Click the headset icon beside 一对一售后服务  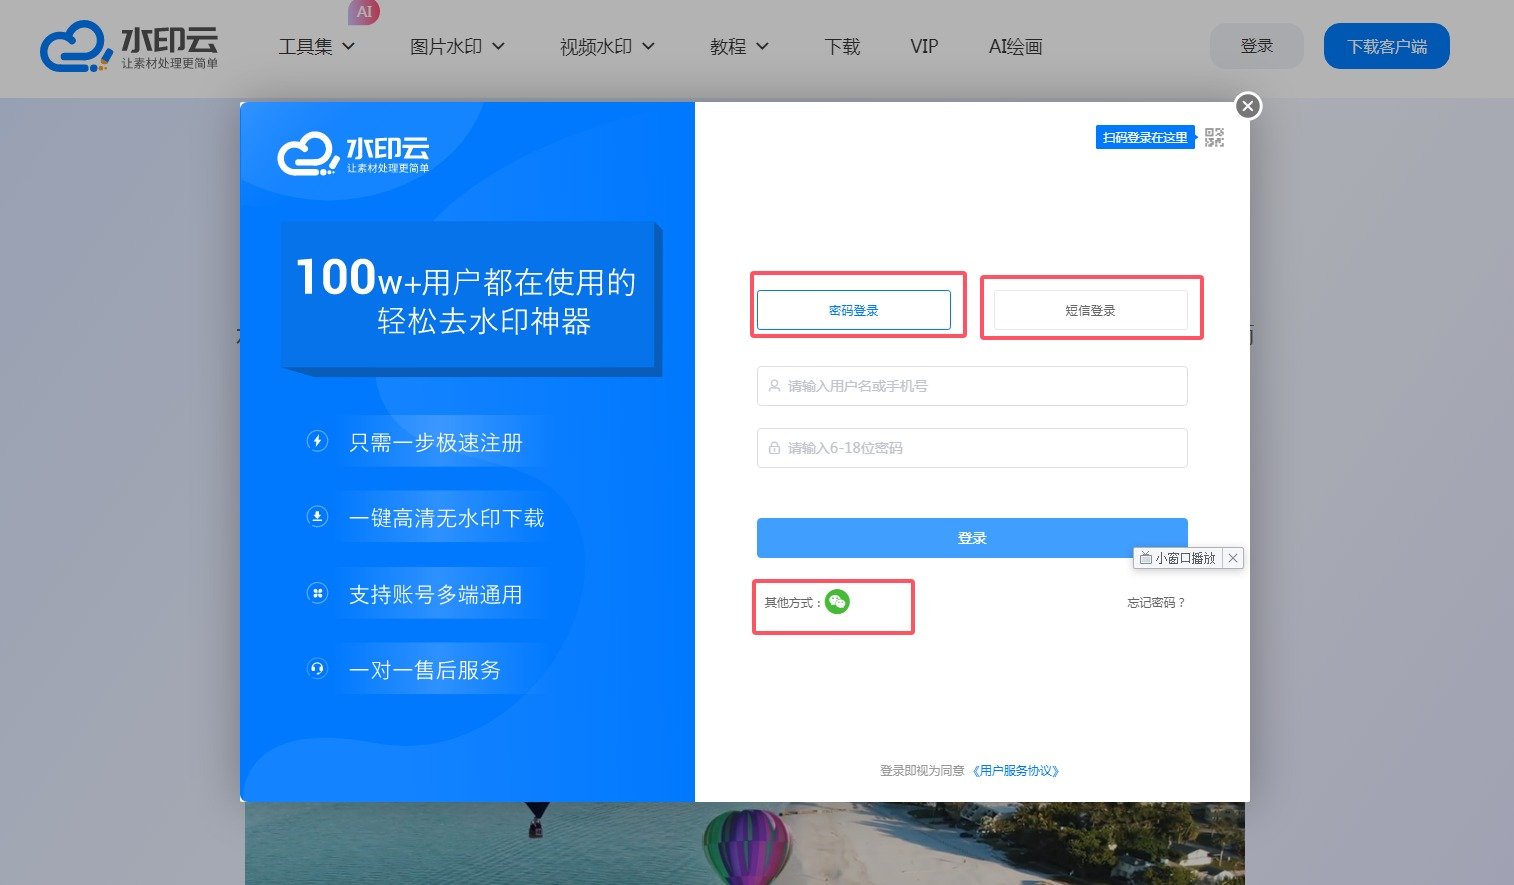pos(317,669)
